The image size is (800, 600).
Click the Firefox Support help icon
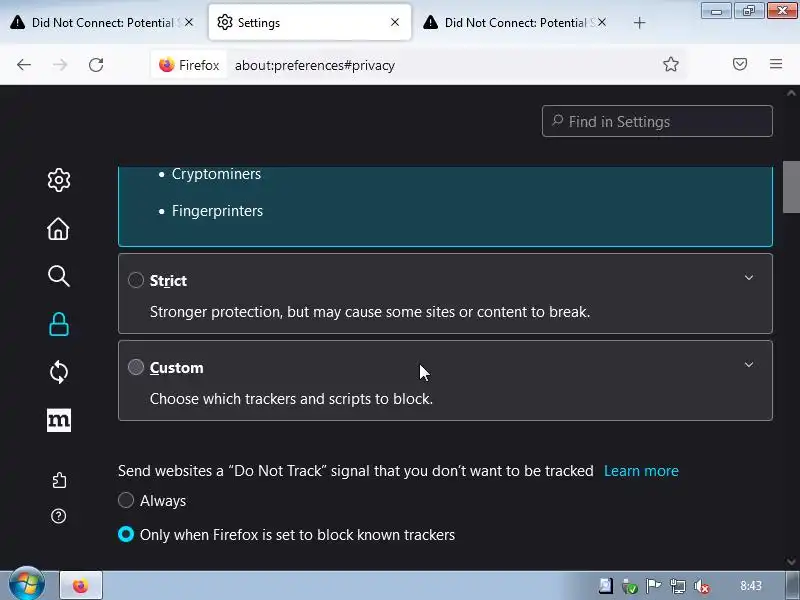59,516
